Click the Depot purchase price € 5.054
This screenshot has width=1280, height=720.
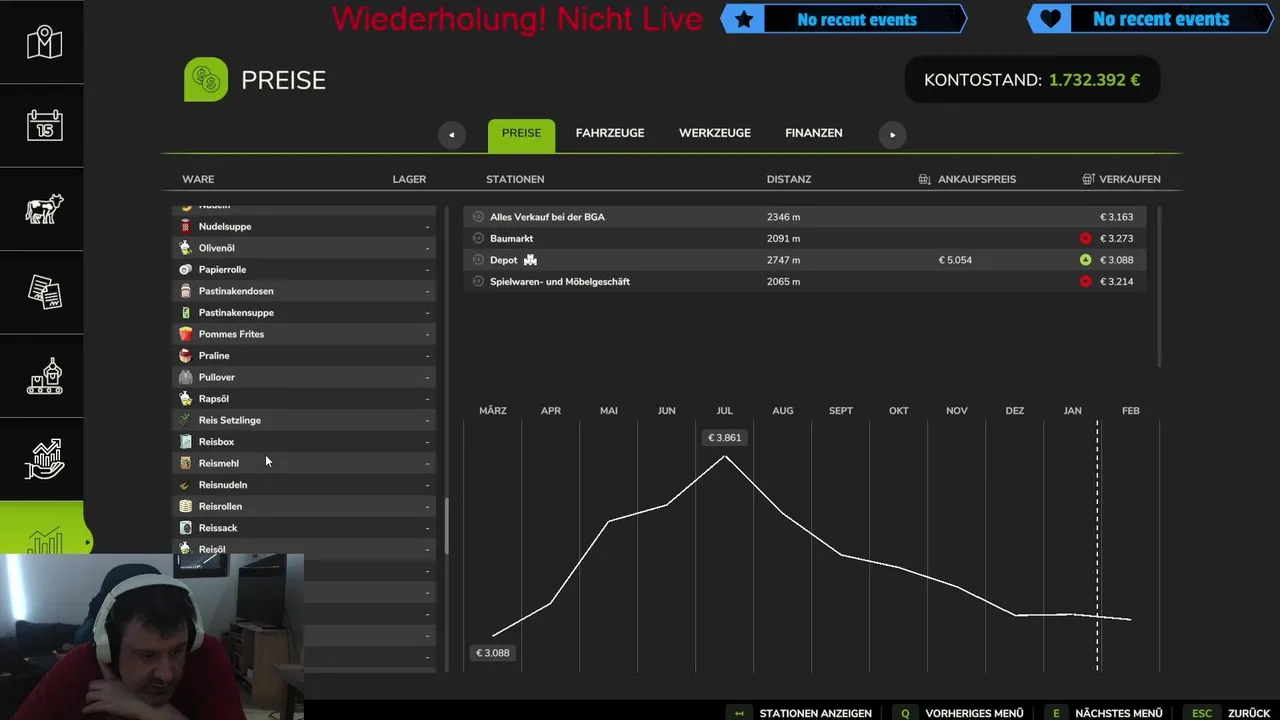click(x=955, y=260)
